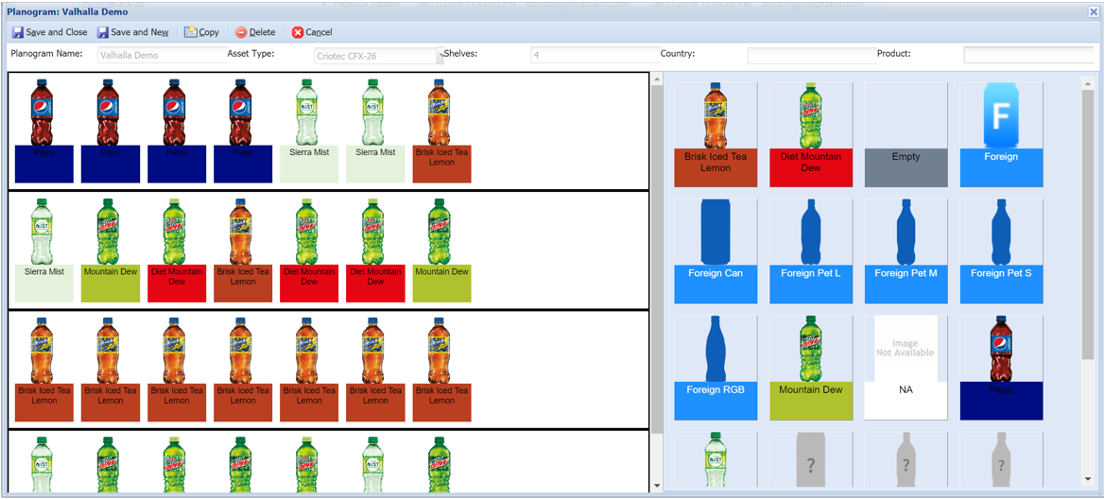
Task: Choose the Foreign Pet L bottle tile
Action: click(x=810, y=251)
